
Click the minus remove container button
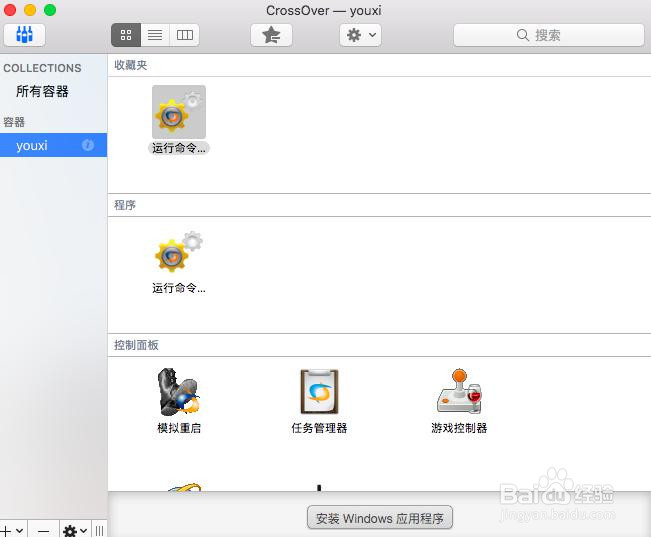point(43,530)
